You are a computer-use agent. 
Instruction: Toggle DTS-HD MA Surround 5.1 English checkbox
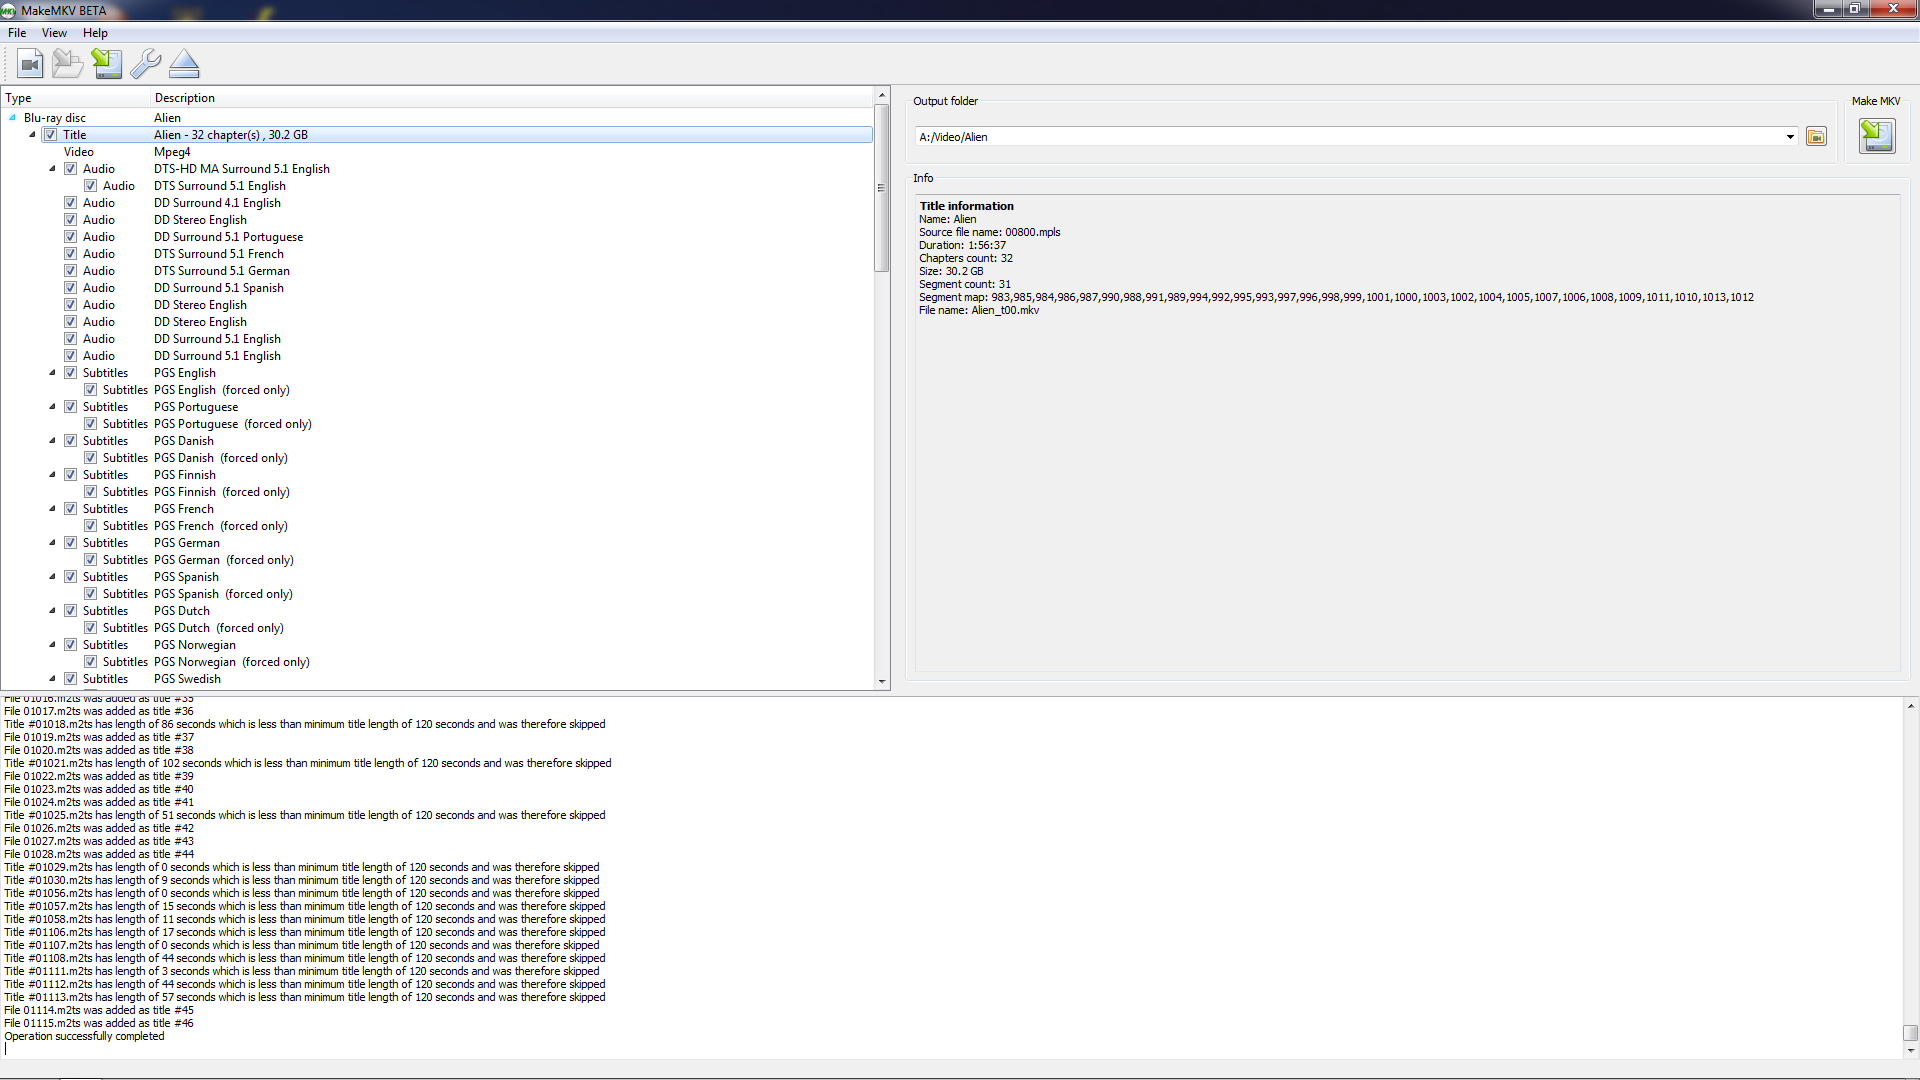click(71, 169)
